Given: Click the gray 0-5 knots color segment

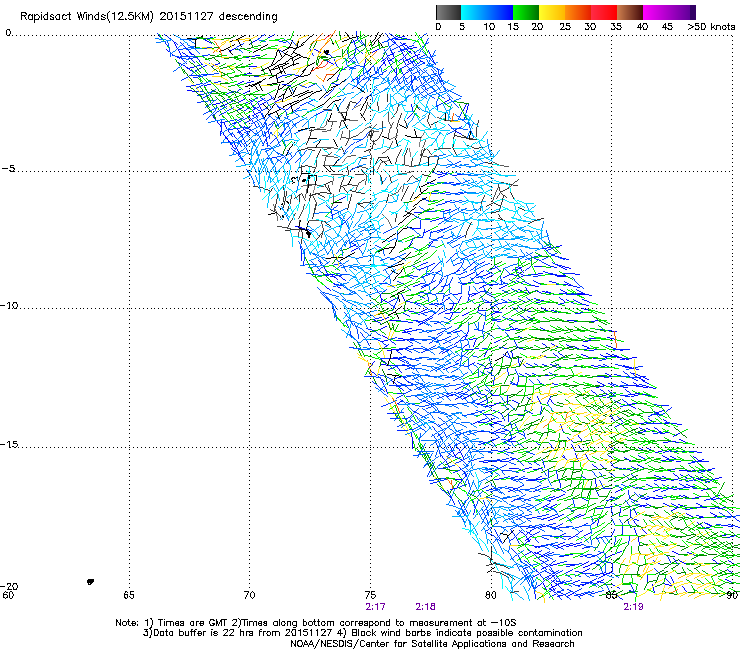Looking at the screenshot, I should coord(448,12).
